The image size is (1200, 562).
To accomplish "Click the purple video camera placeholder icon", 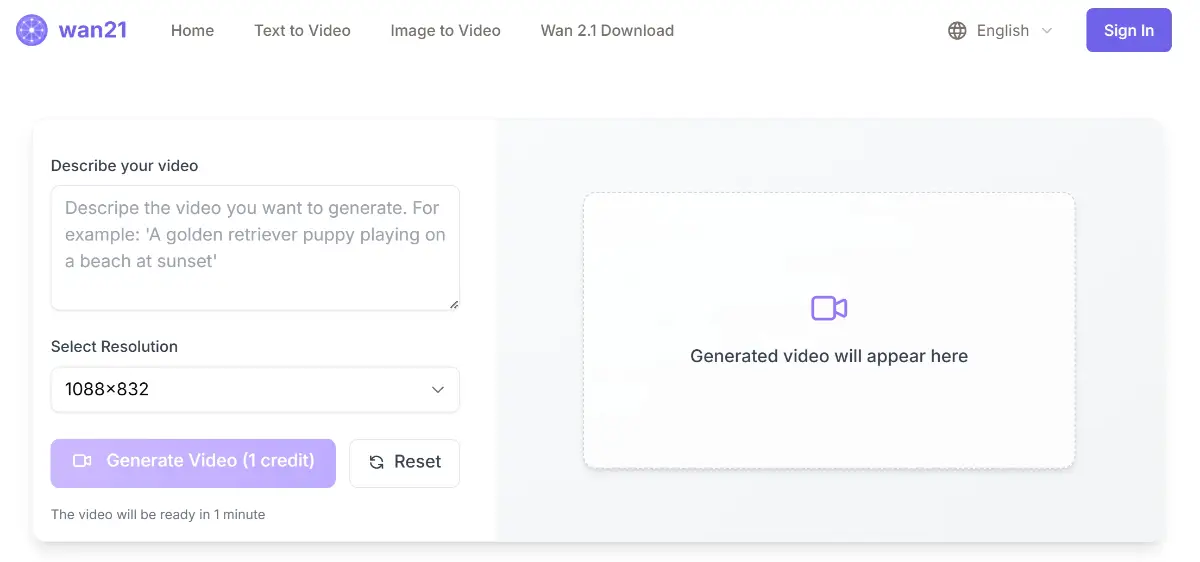I will click(829, 308).
